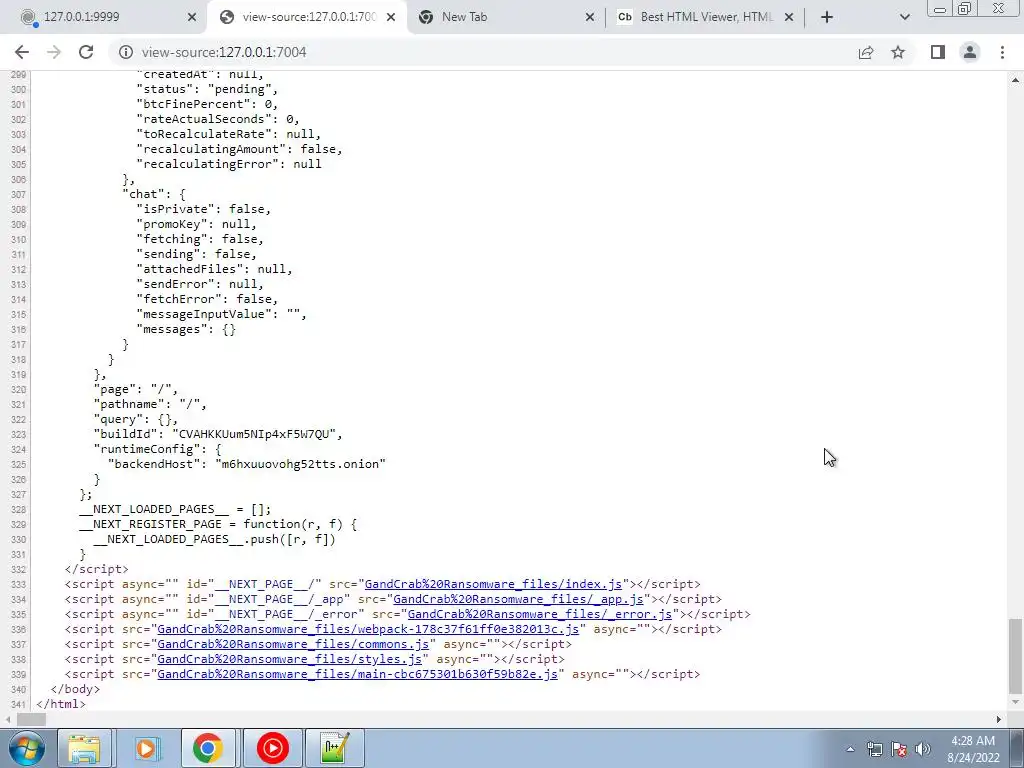Close the Best HTML Viewer tab
This screenshot has width=1024, height=768.
[789, 17]
